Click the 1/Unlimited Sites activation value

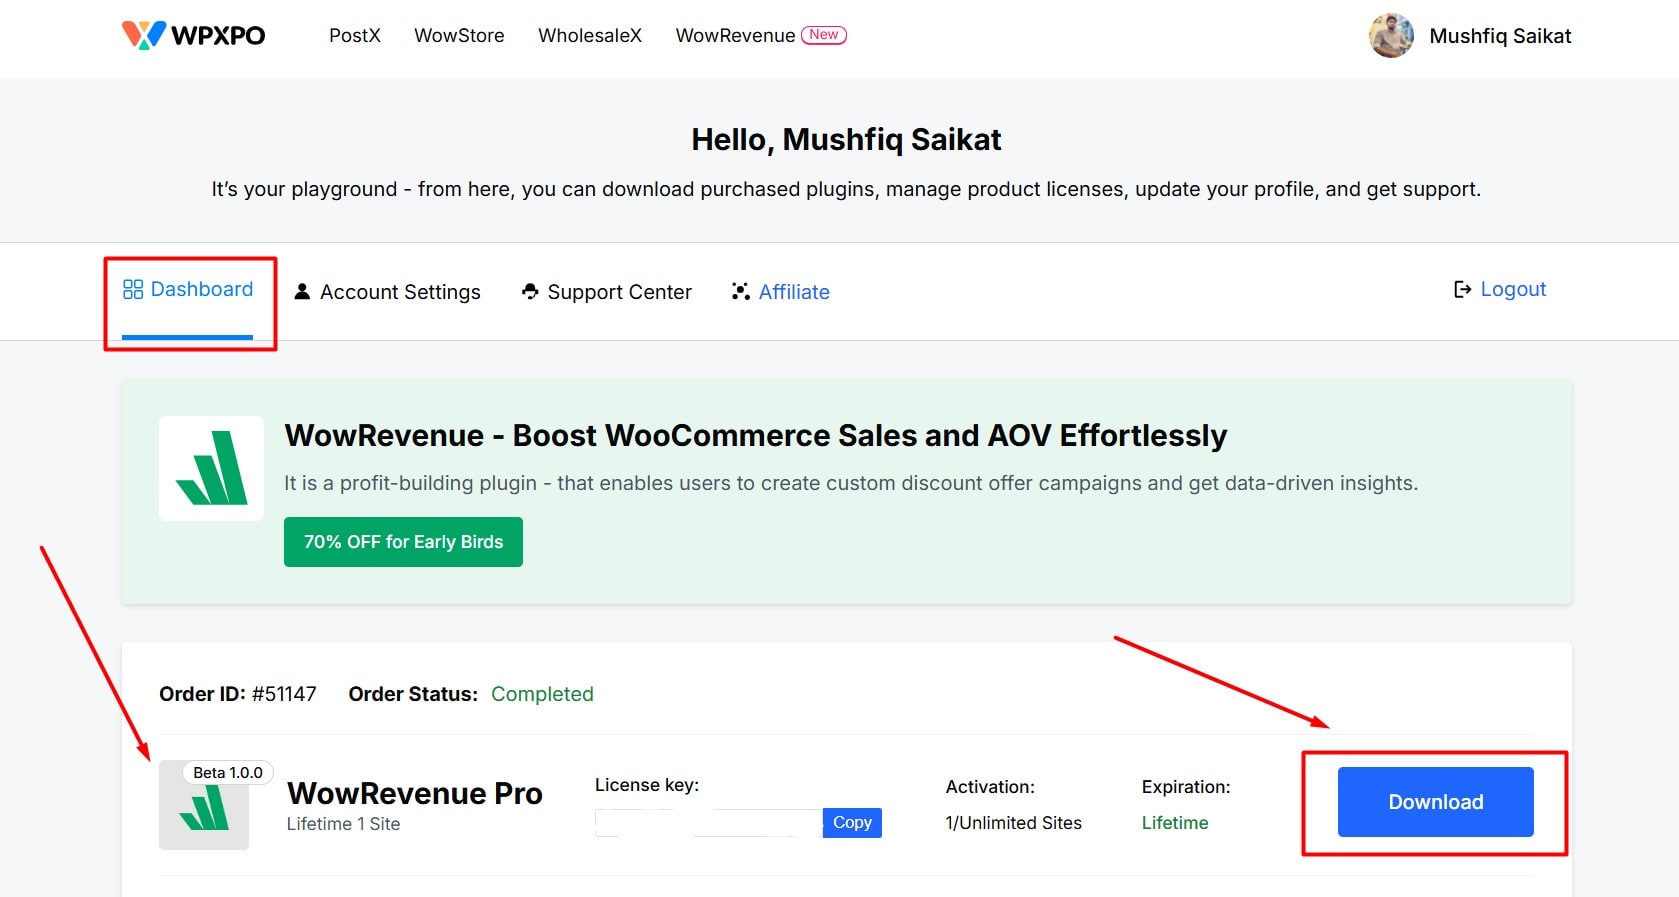pos(1014,823)
